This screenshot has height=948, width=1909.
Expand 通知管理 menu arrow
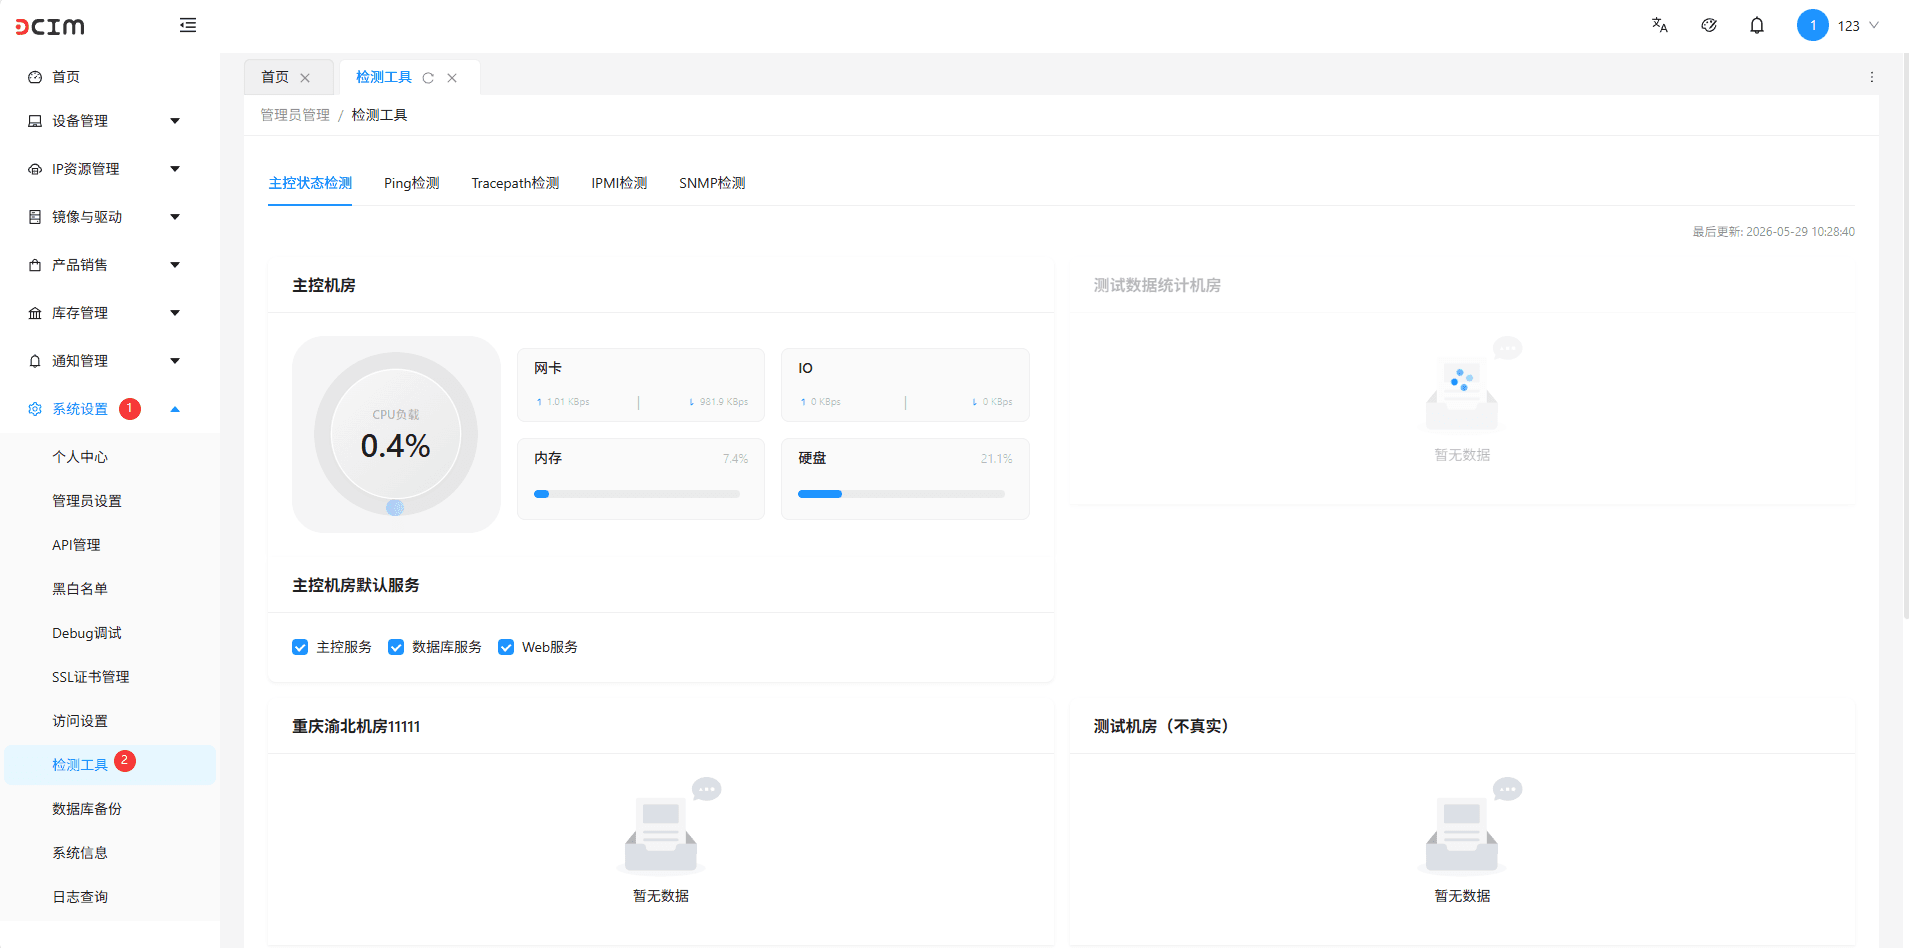[x=175, y=361]
